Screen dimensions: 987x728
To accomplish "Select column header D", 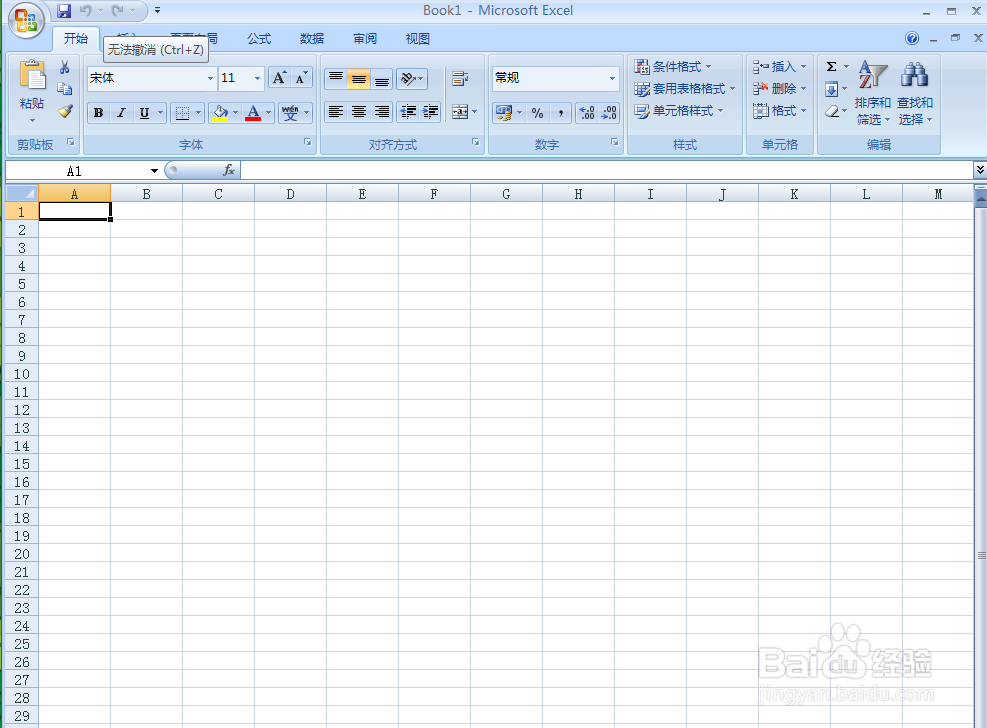I will [290, 194].
